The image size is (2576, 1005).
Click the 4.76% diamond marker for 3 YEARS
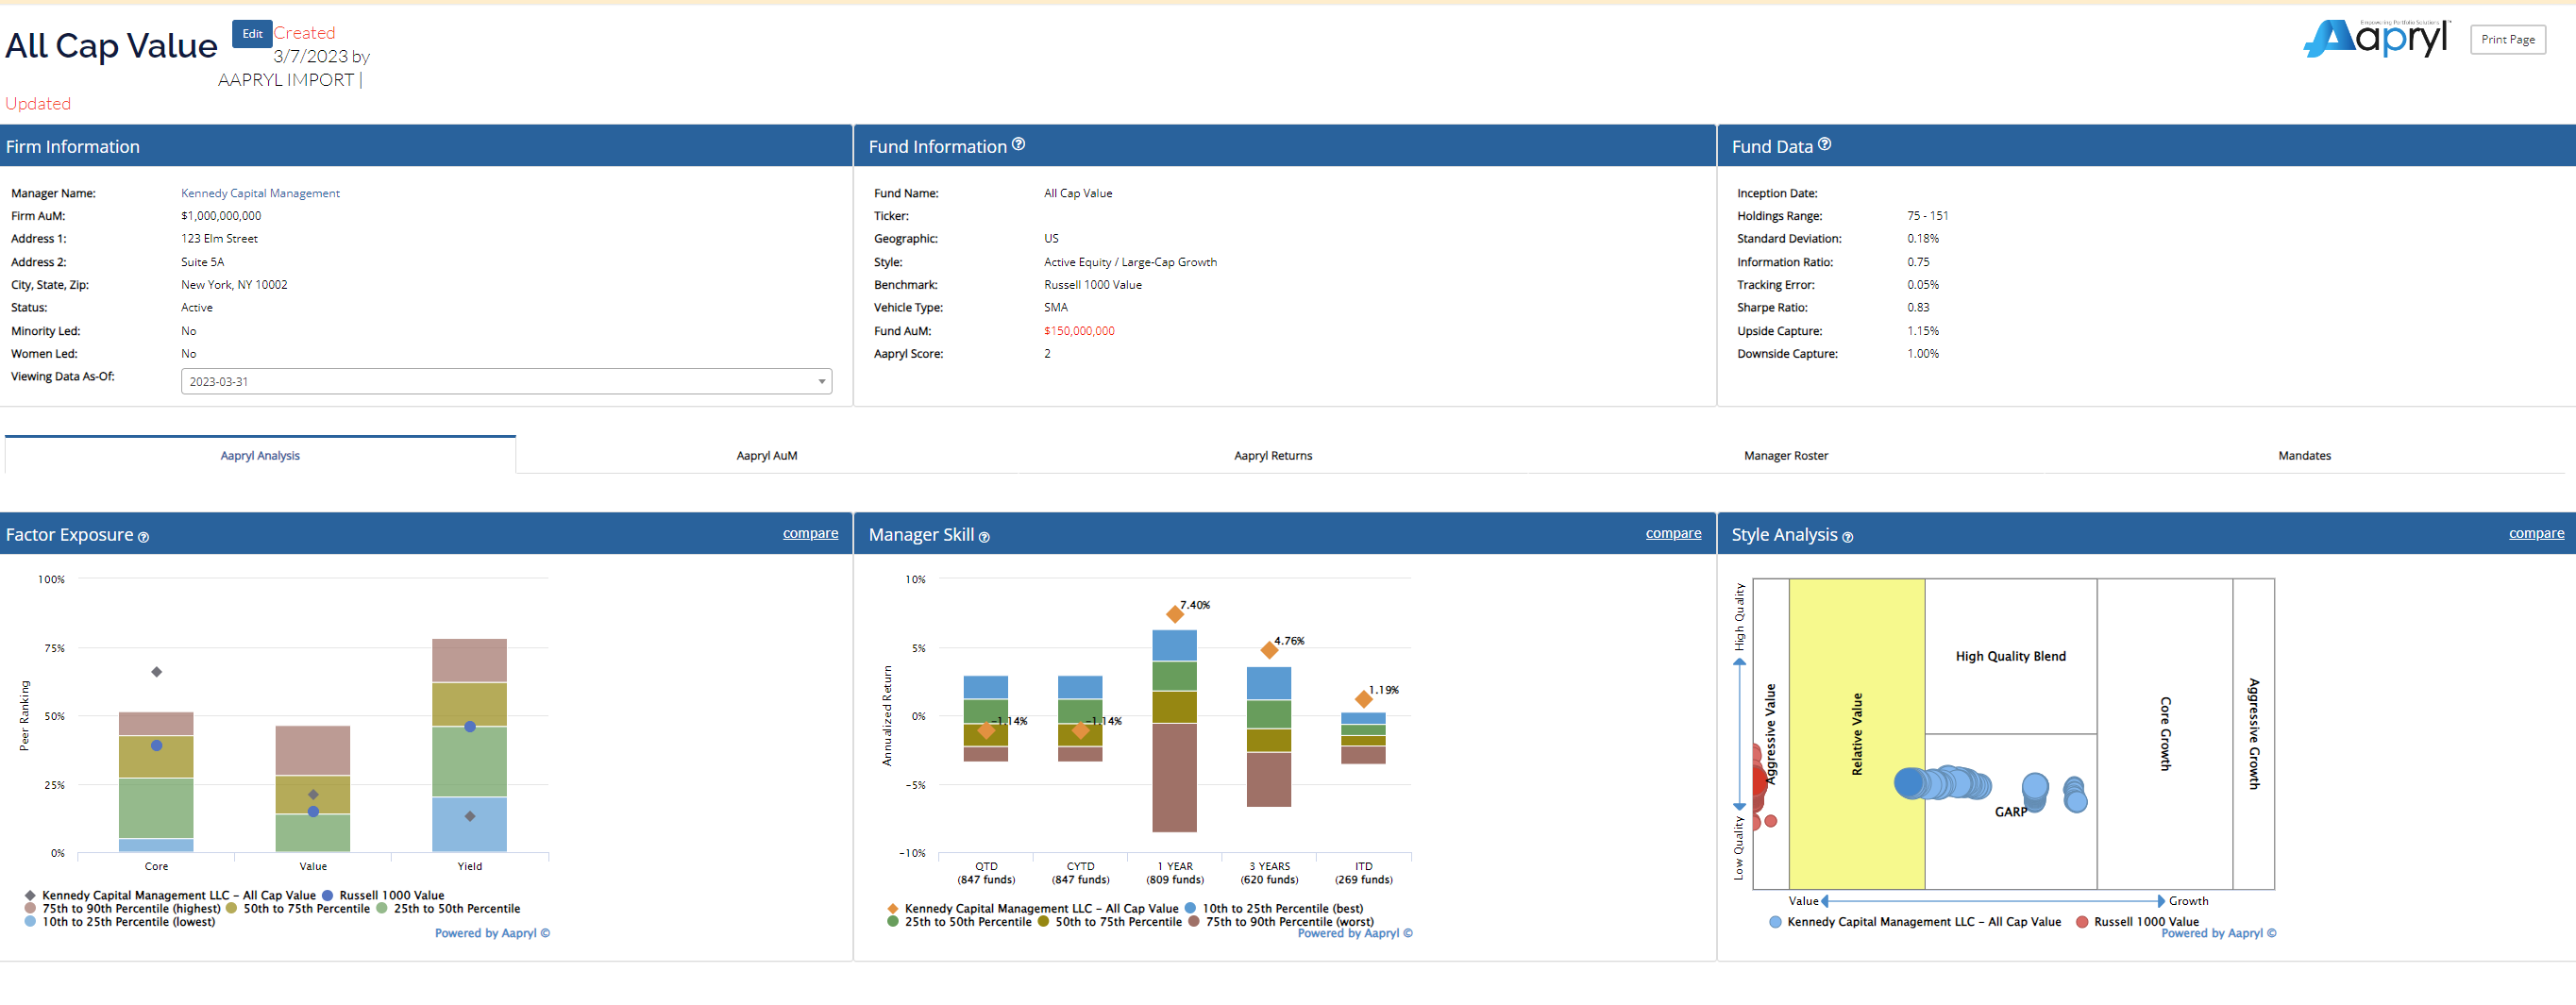coord(1269,650)
